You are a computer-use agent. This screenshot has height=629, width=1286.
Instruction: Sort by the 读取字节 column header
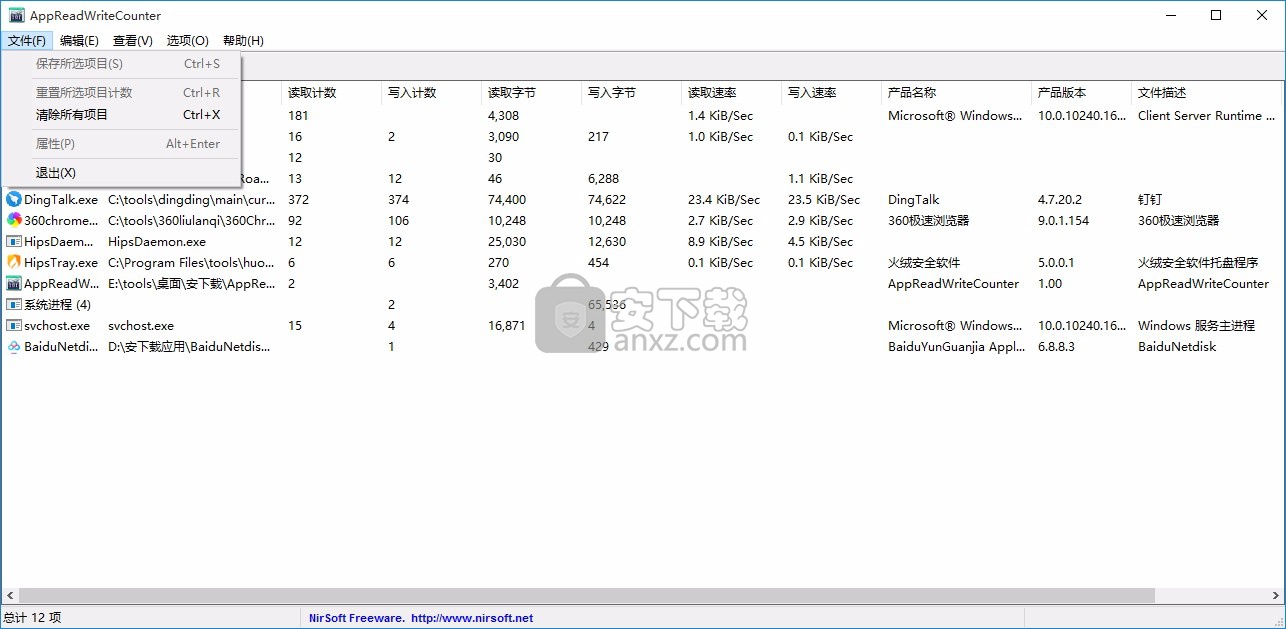(x=531, y=93)
